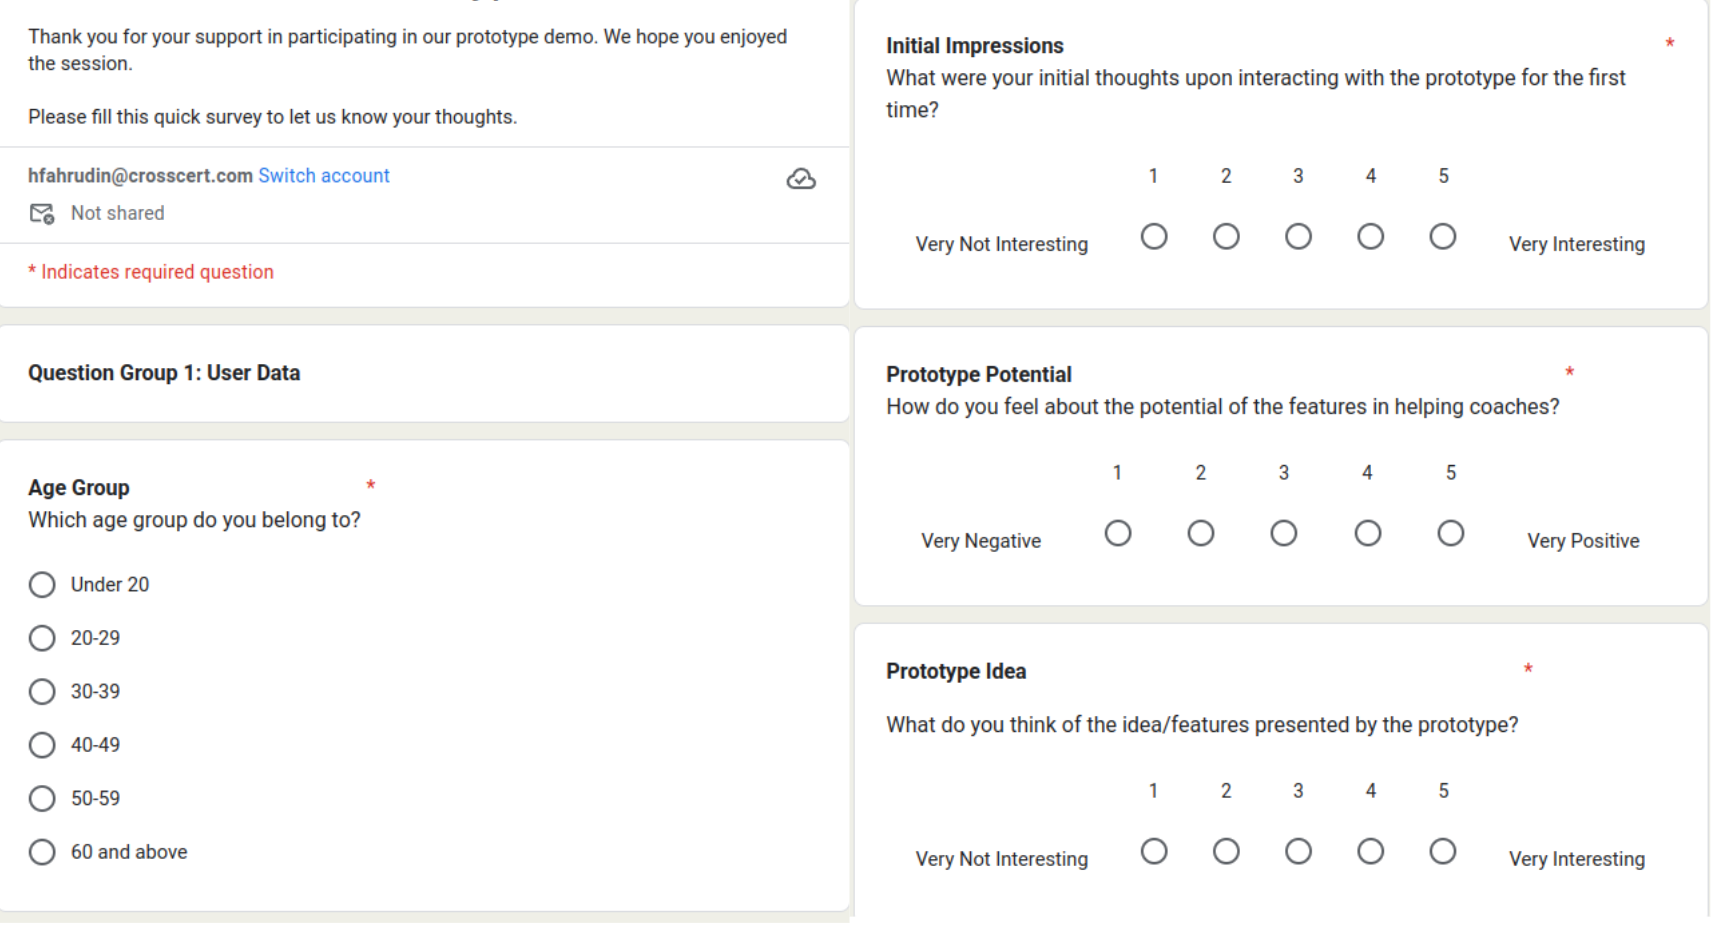1713x936 pixels.
Task: Rate Prototype Potential as 5, Very Positive
Action: tap(1451, 534)
